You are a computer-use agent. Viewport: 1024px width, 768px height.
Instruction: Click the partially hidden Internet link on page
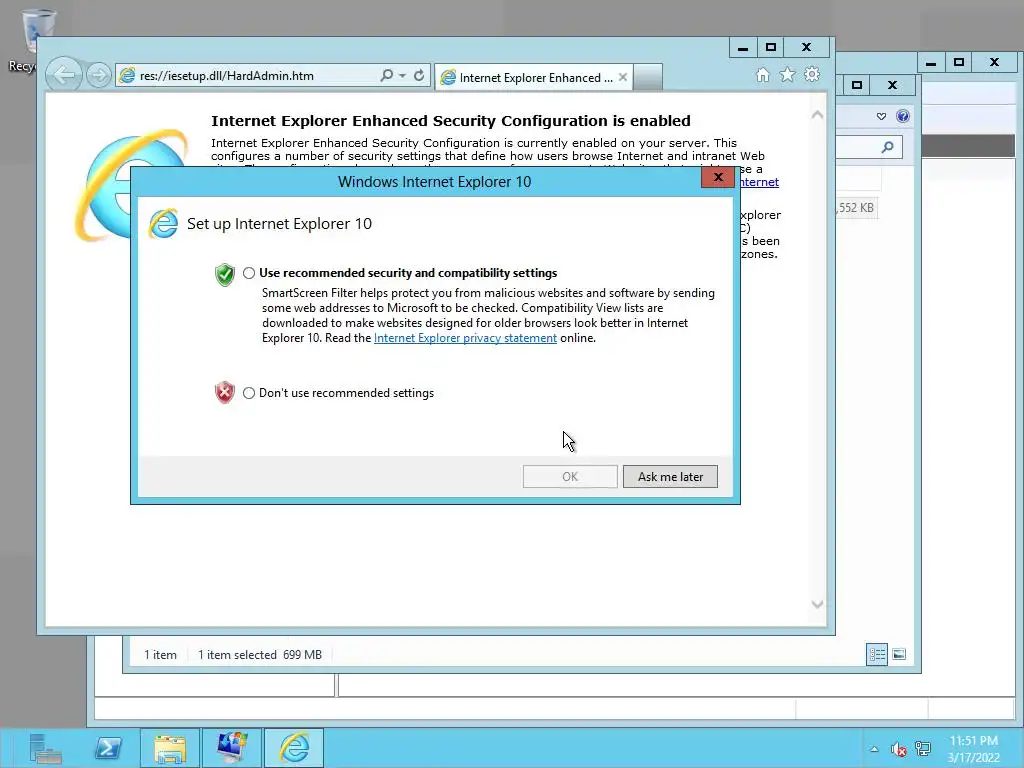click(x=760, y=182)
